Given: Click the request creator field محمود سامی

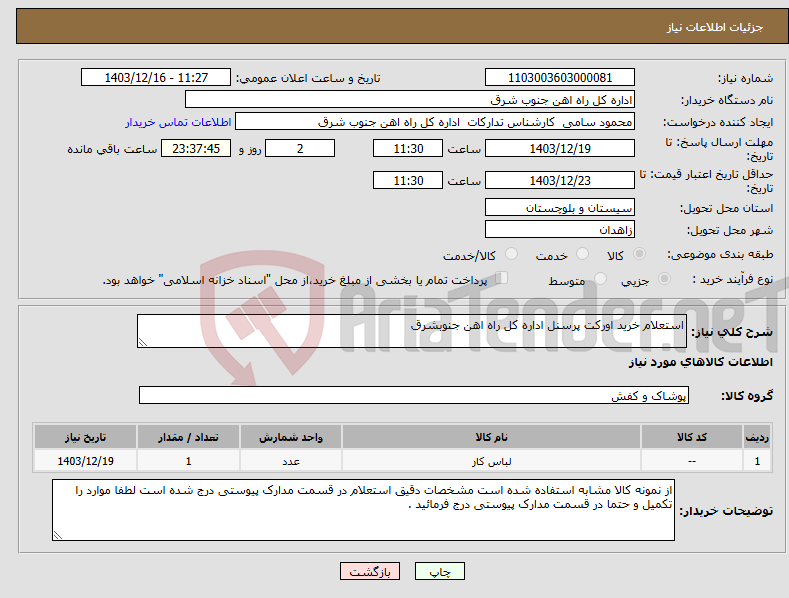Looking at the screenshot, I should click(x=435, y=122).
